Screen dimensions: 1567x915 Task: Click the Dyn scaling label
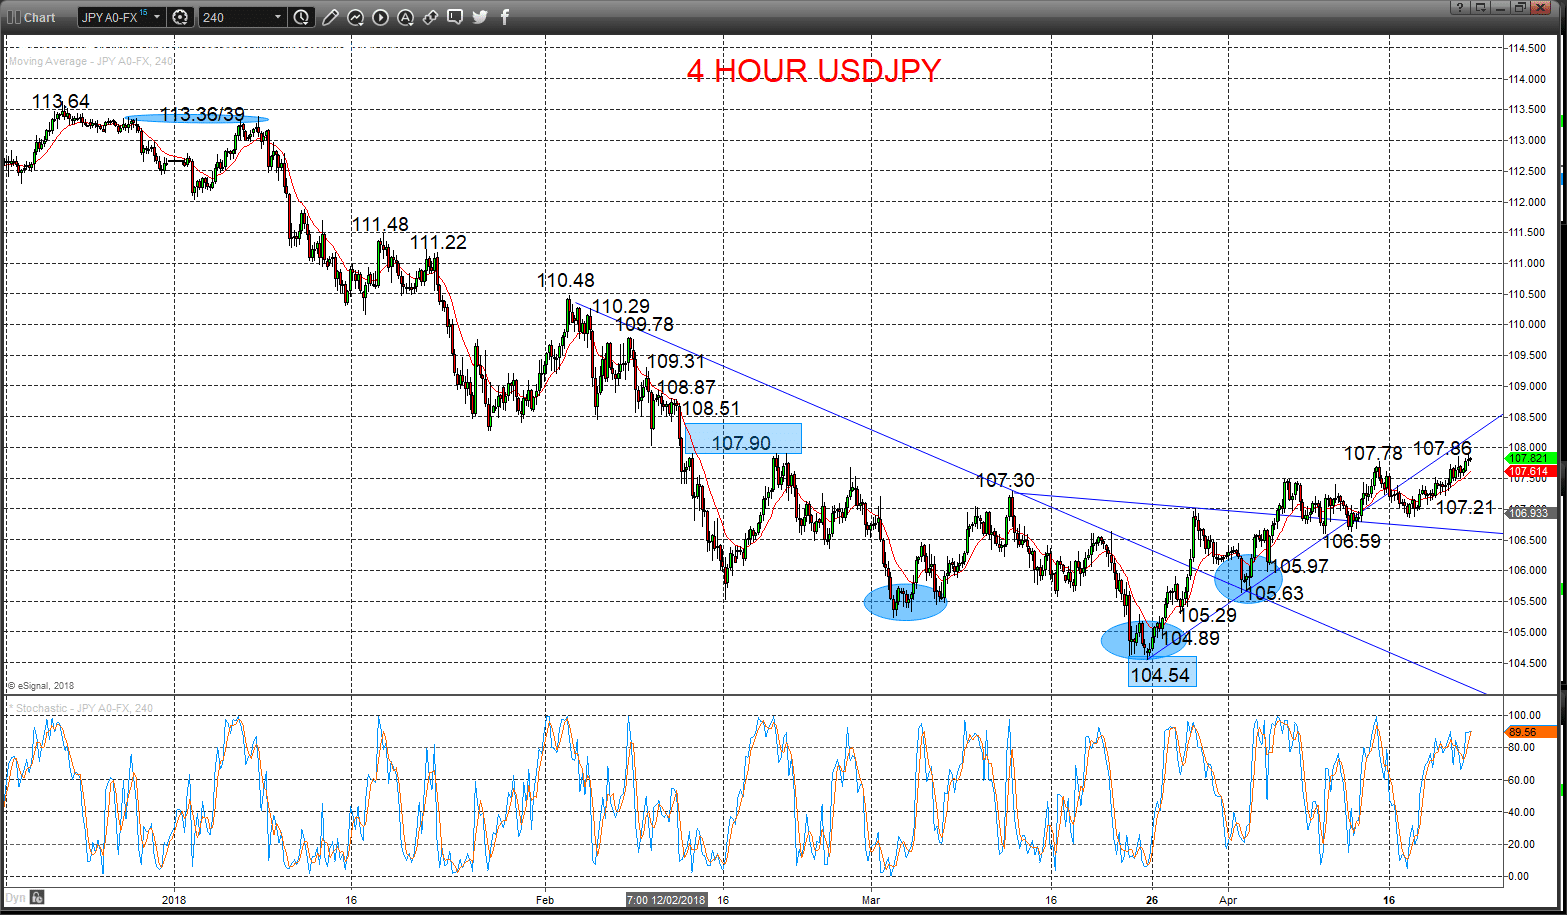click(x=16, y=898)
